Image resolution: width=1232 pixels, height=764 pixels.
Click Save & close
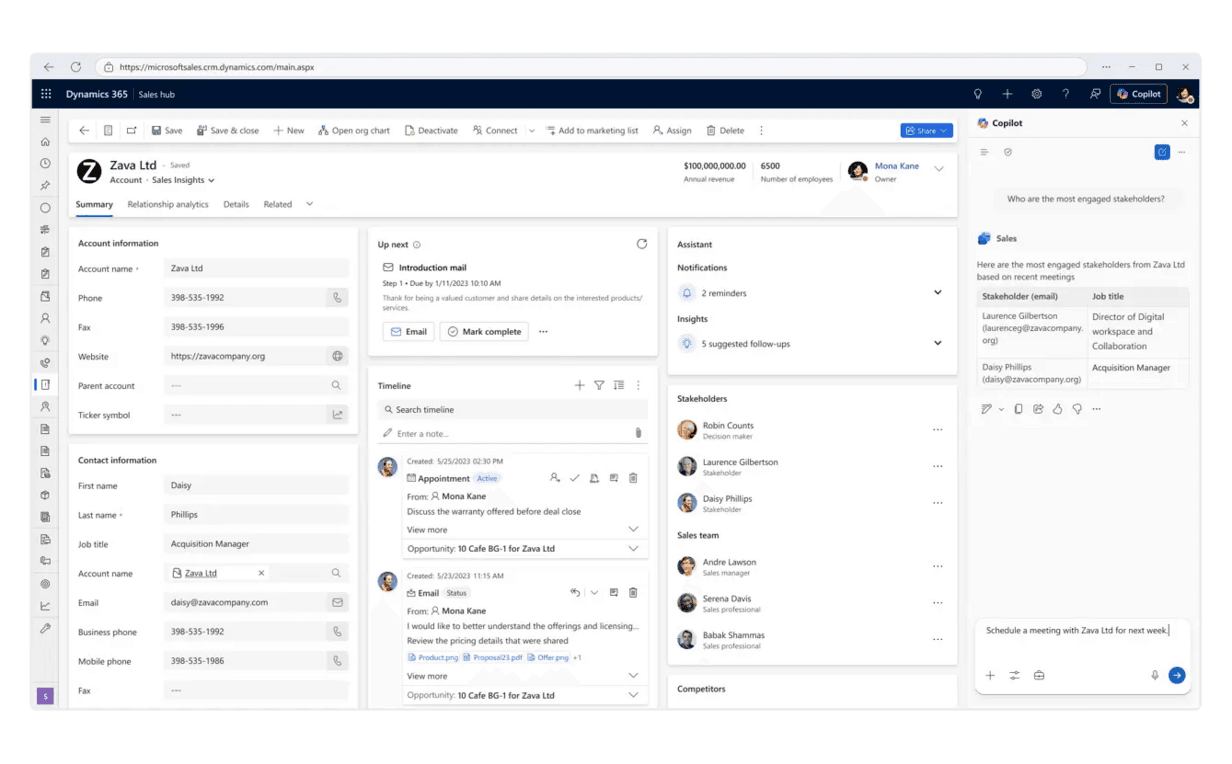click(x=228, y=130)
